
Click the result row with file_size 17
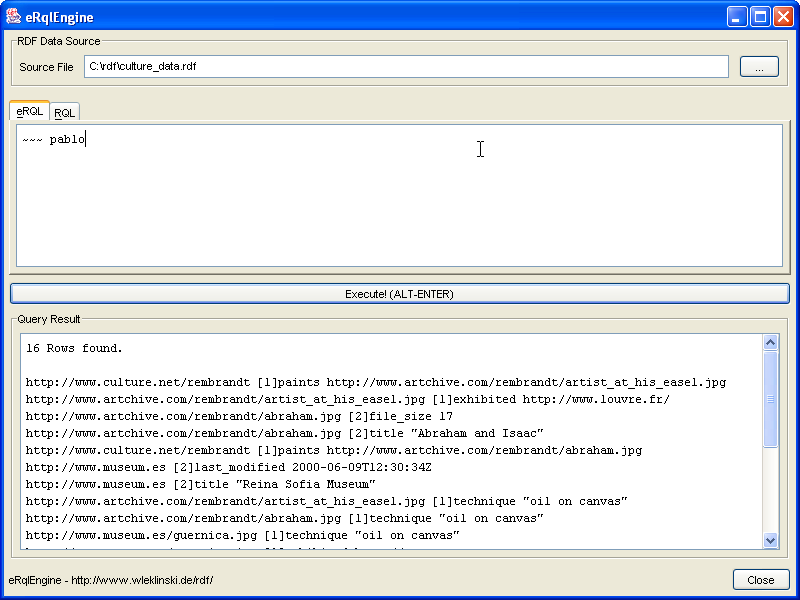(x=239, y=416)
